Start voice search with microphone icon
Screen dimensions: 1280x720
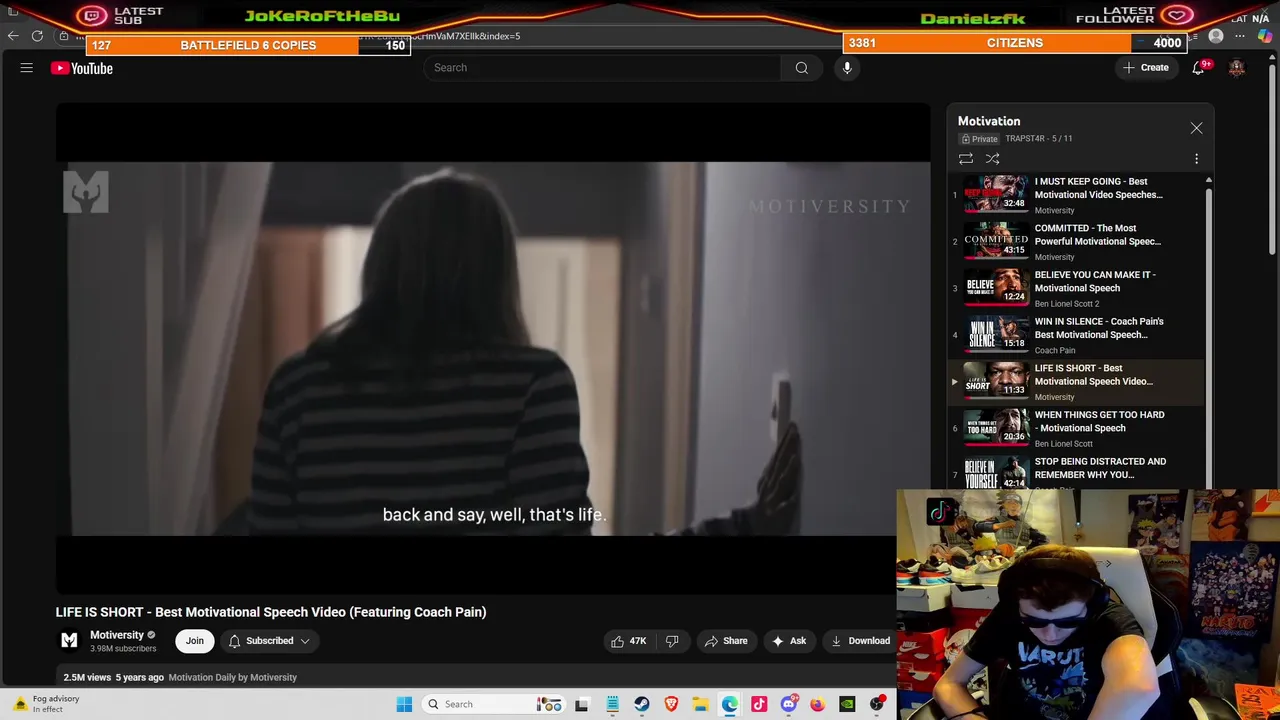point(847,68)
